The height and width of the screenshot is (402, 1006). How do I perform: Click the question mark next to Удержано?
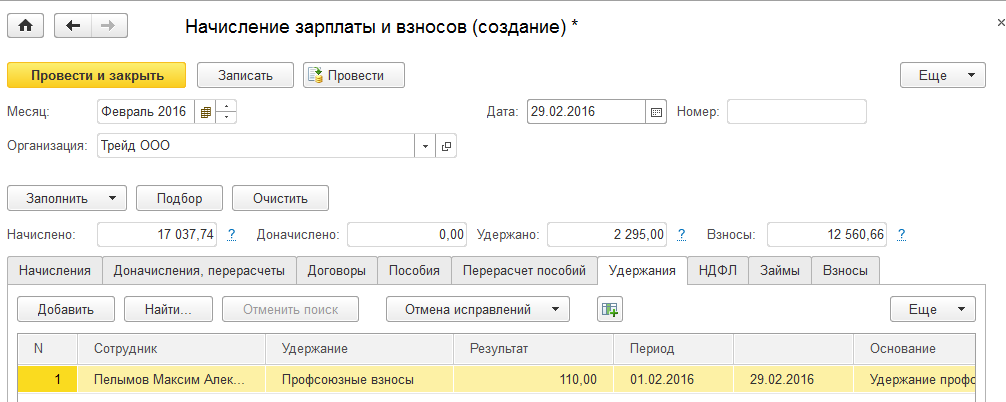(x=681, y=235)
